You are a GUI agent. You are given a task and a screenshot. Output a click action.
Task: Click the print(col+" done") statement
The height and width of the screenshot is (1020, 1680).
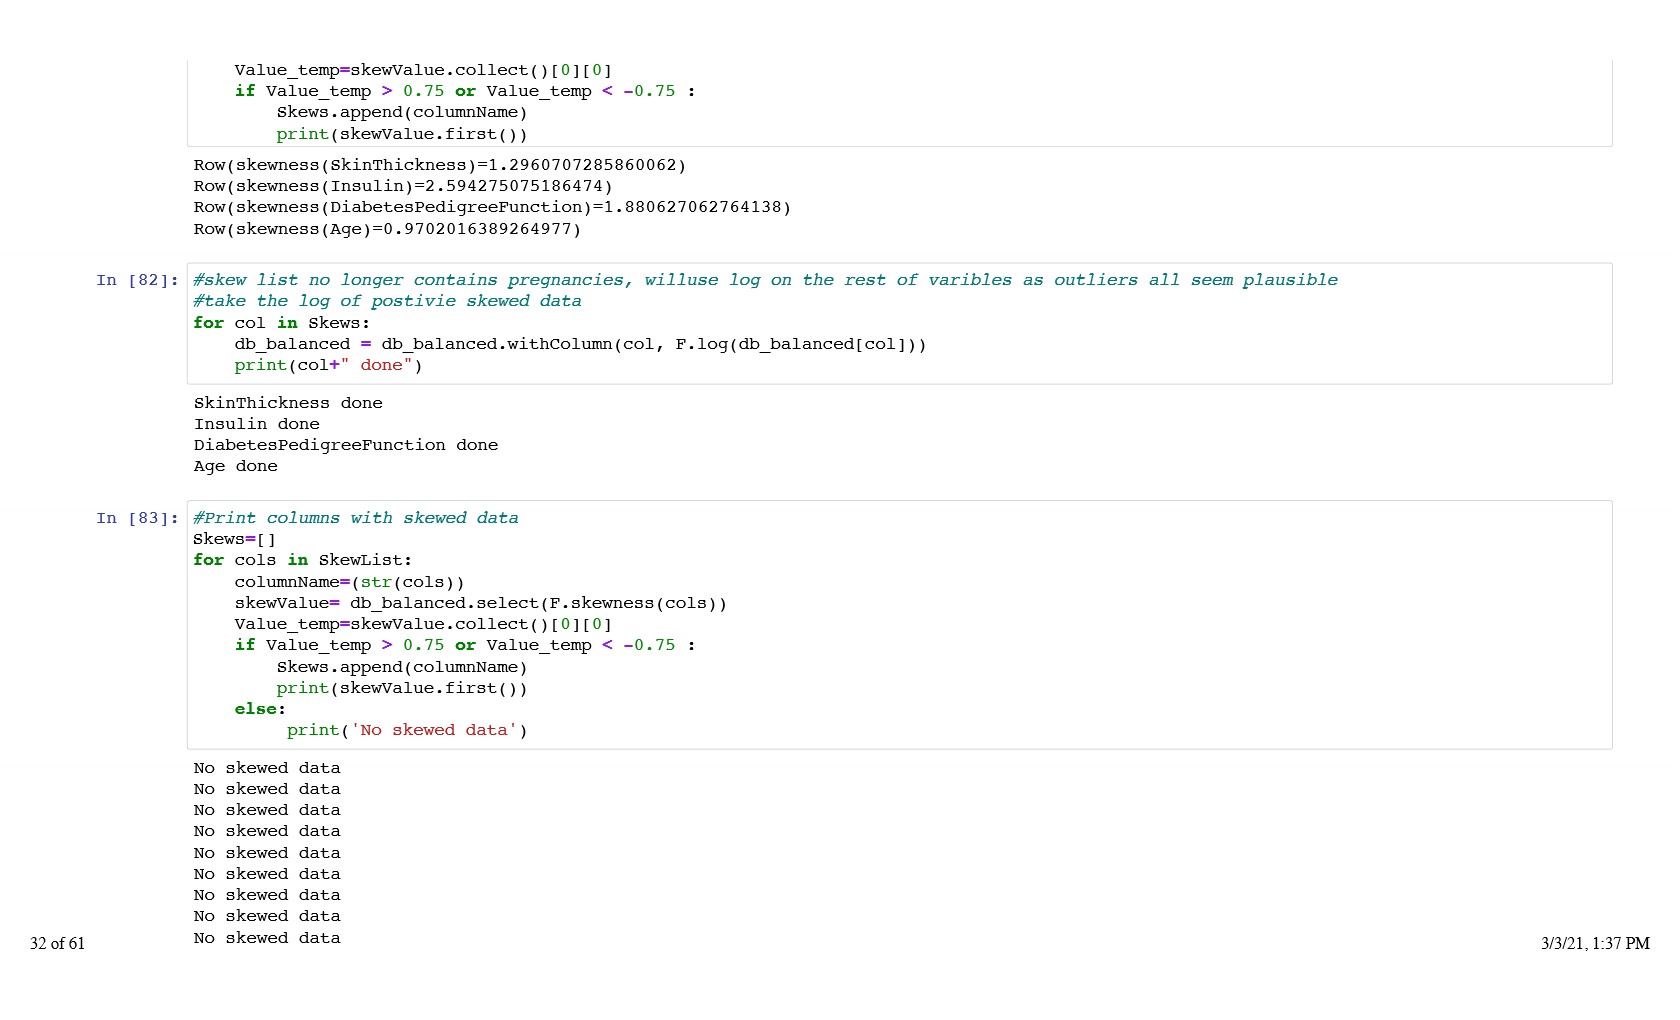[x=328, y=365]
